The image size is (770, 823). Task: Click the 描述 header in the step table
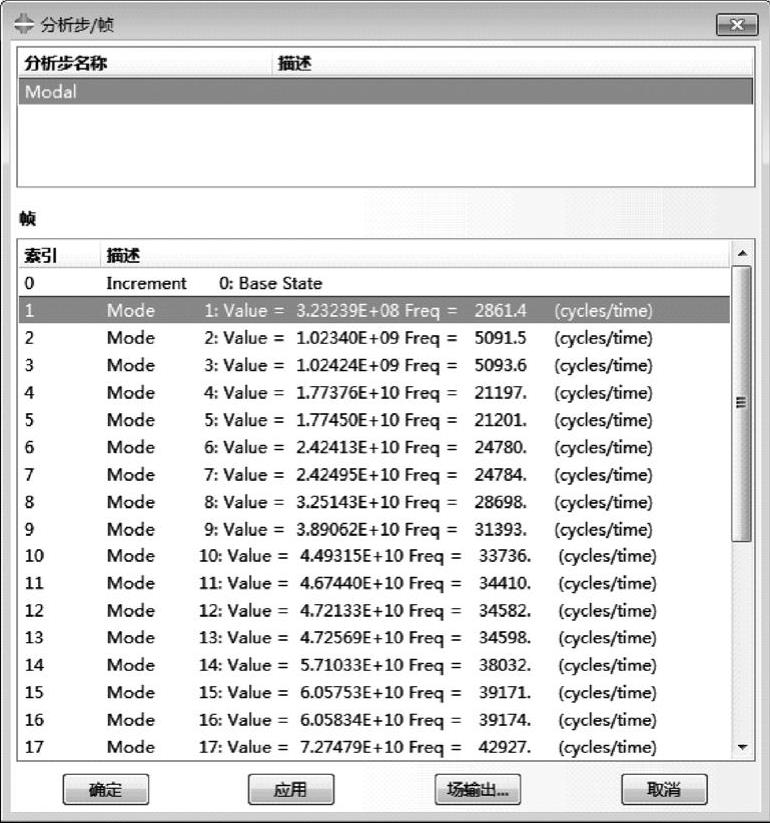pyautogui.click(x=512, y=63)
